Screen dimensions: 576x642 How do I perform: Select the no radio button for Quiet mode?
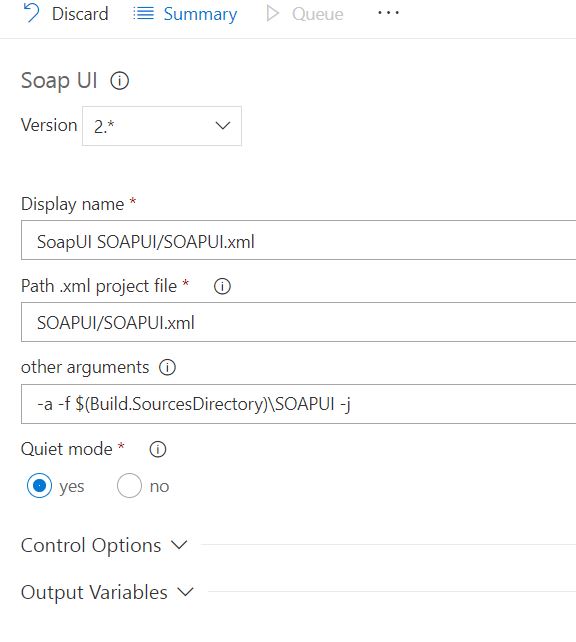coord(129,486)
